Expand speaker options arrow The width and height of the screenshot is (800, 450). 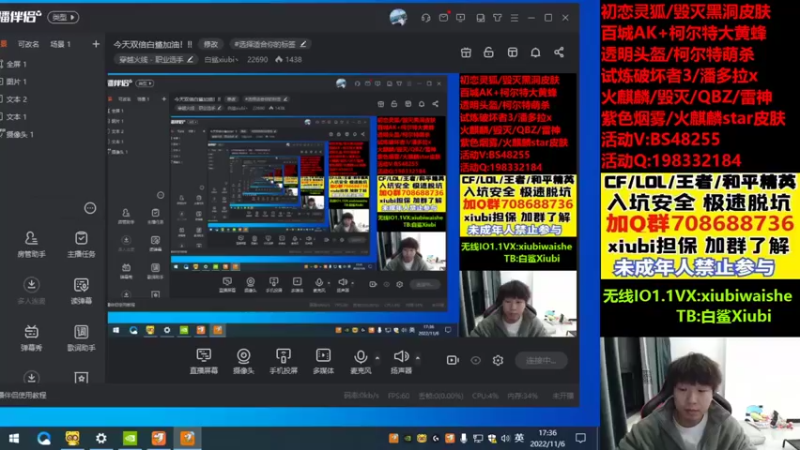click(417, 358)
